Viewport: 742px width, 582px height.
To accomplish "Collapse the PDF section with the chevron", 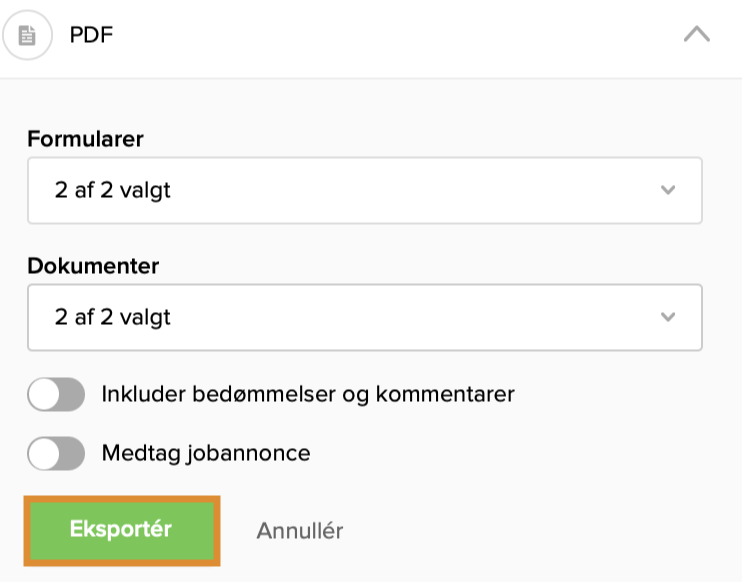I will click(696, 34).
